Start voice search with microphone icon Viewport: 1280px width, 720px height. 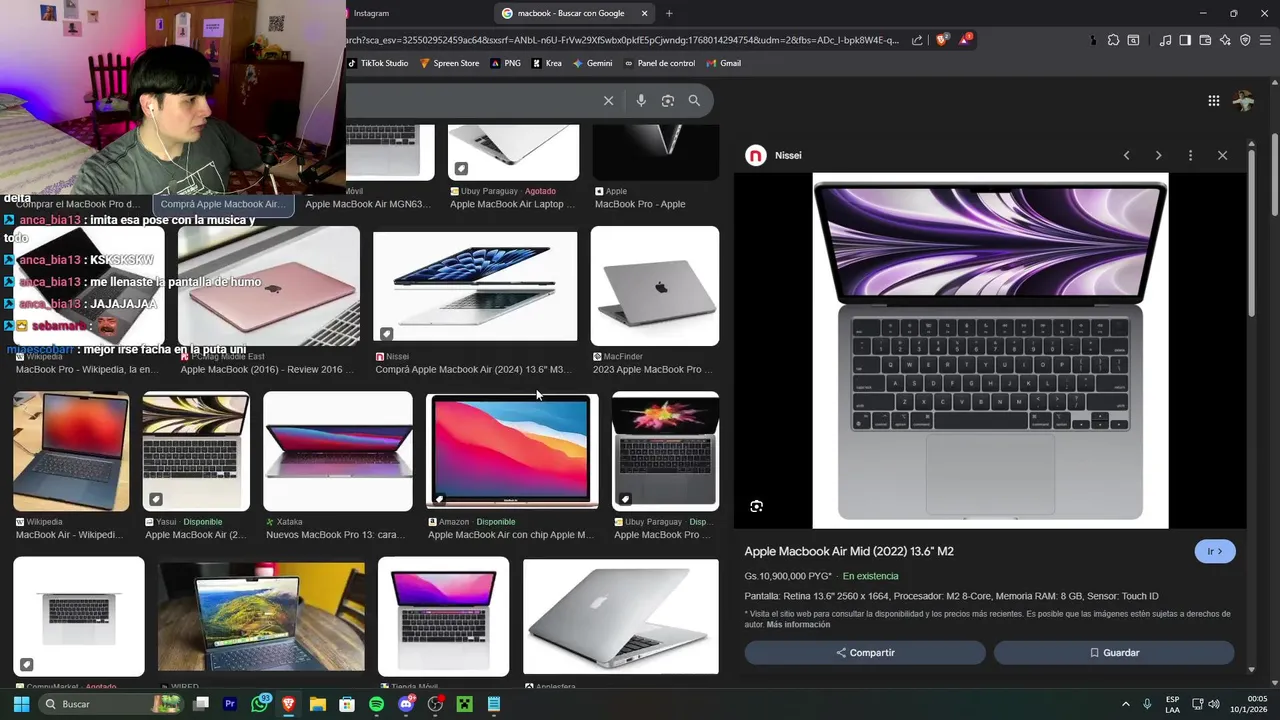[x=641, y=100]
